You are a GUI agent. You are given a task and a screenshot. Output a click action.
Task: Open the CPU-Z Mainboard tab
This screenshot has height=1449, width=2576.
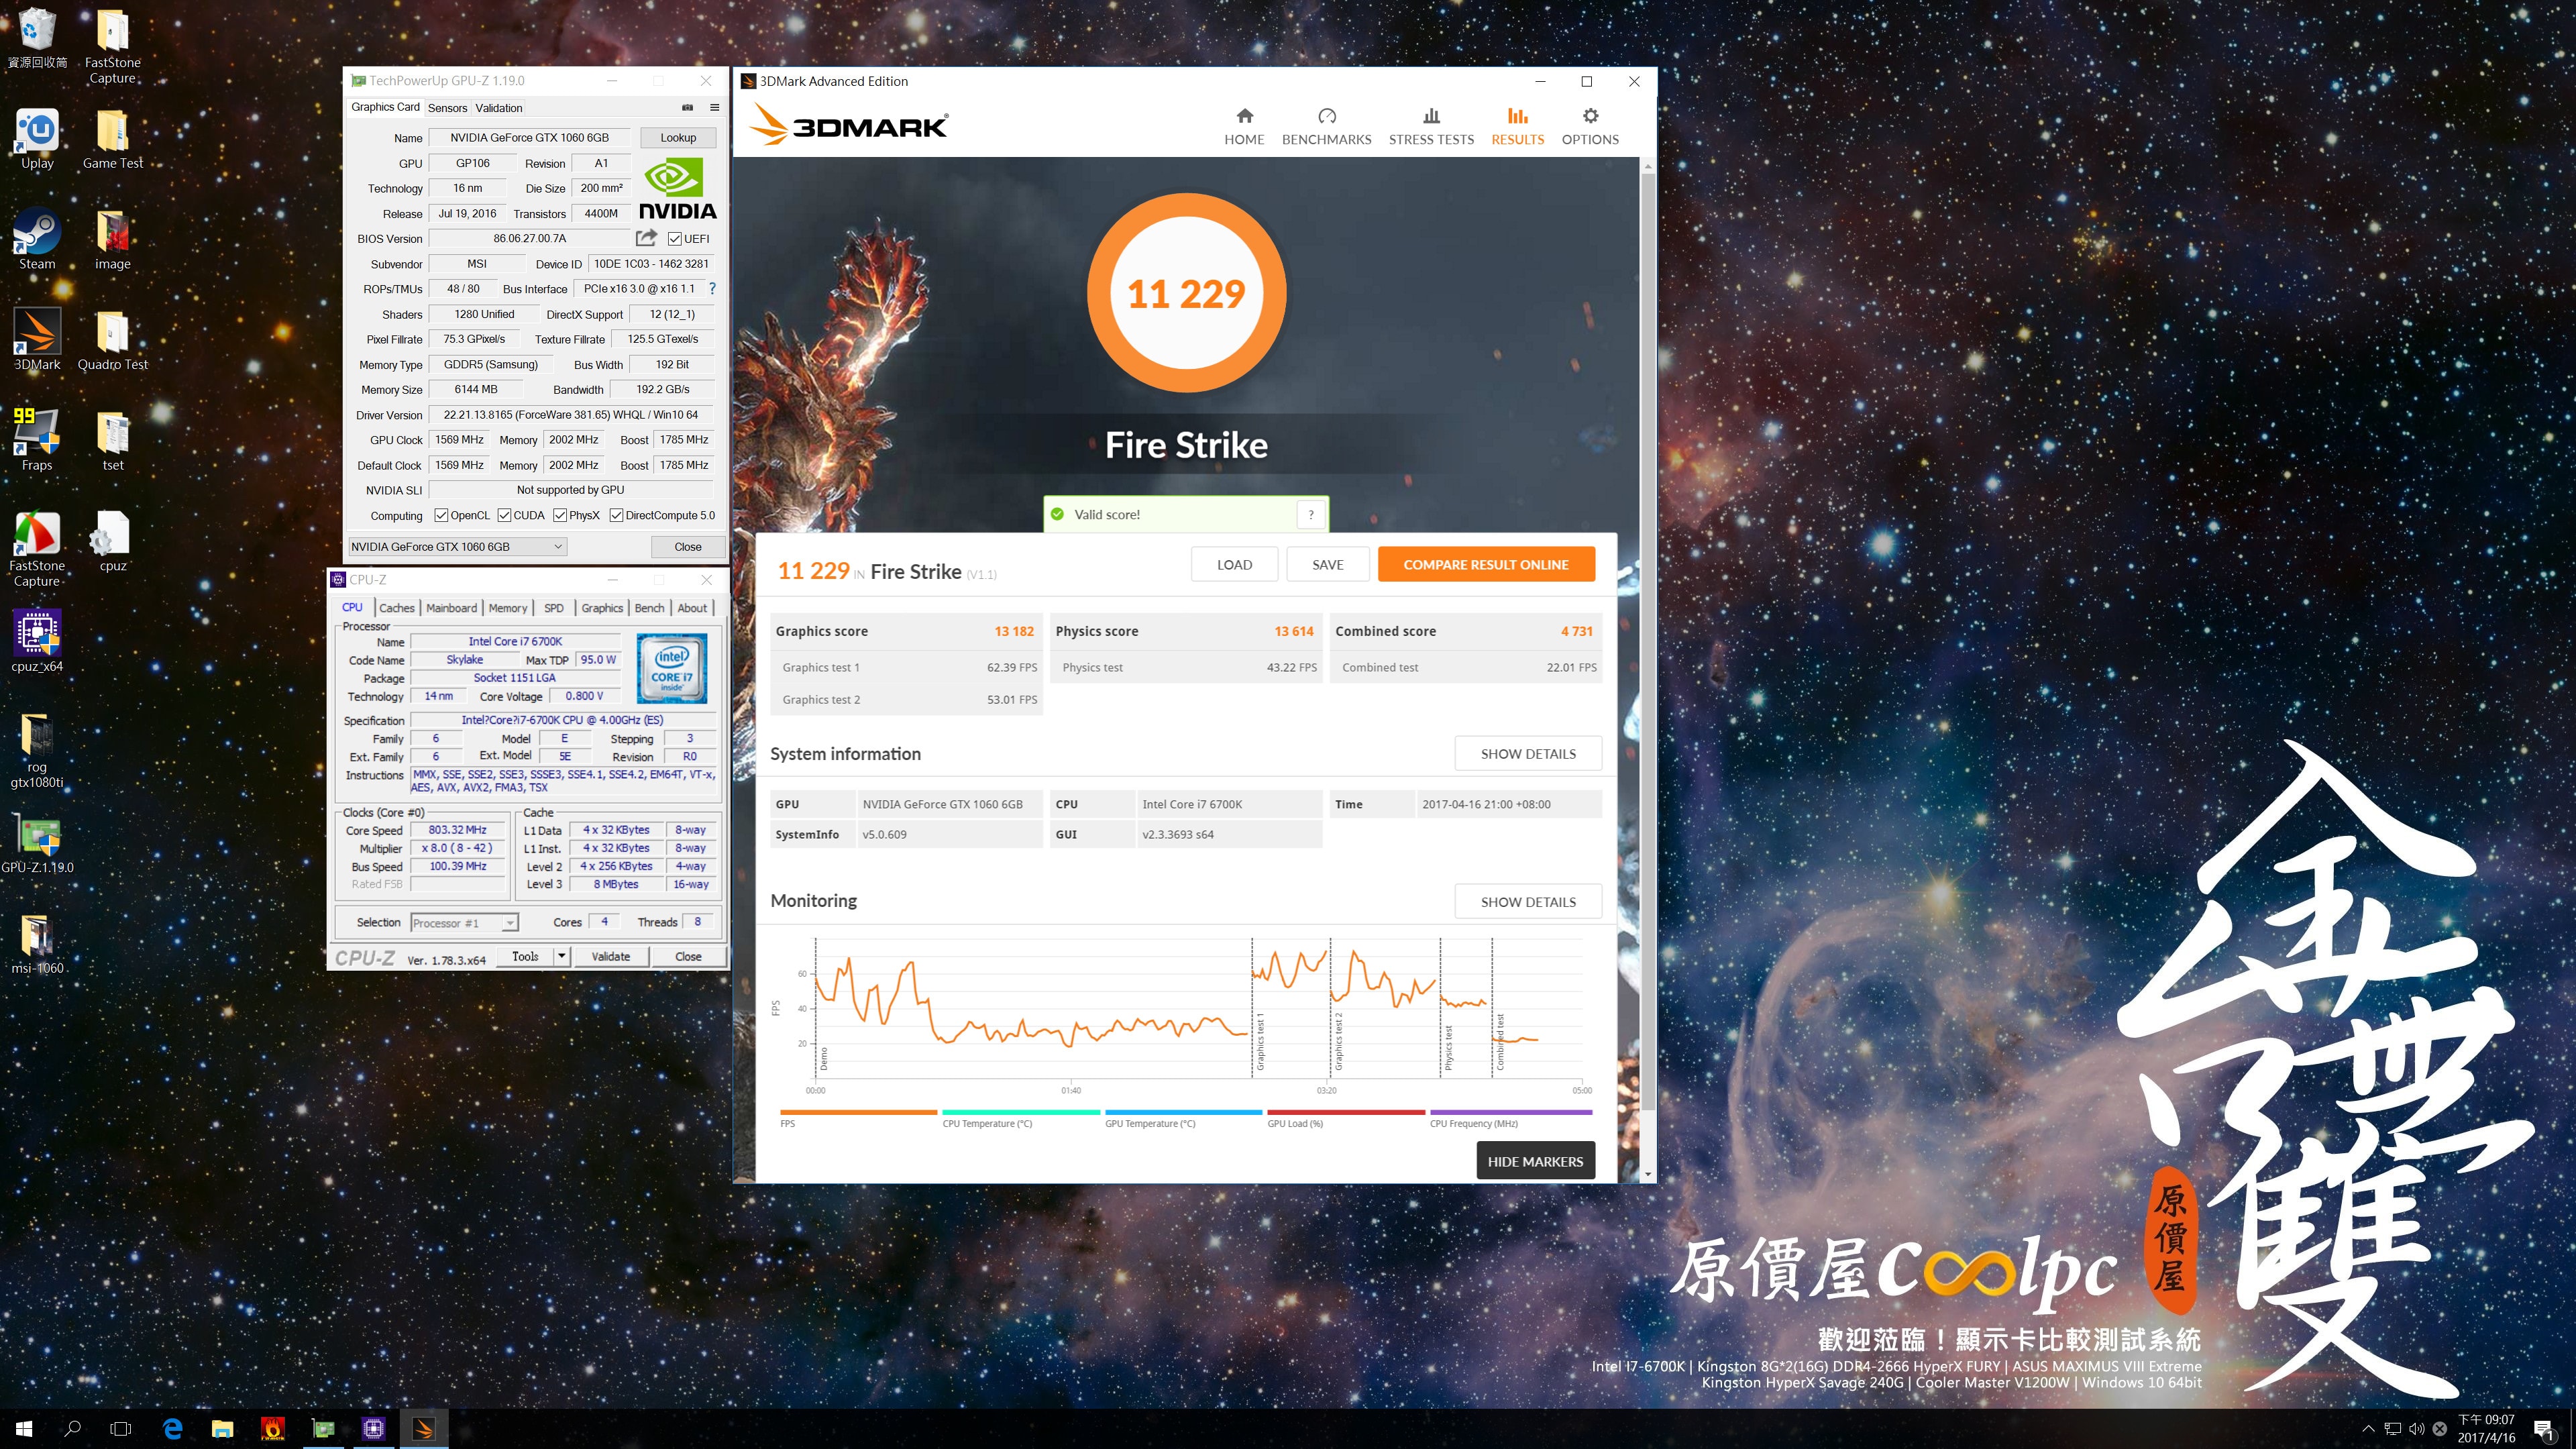[x=451, y=608]
